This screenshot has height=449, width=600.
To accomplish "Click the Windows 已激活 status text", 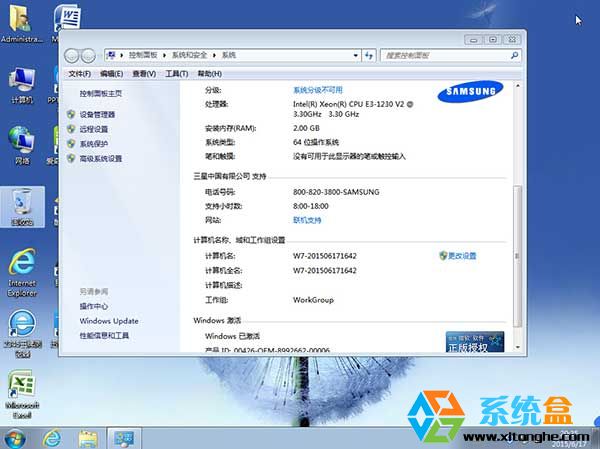I will (233, 336).
